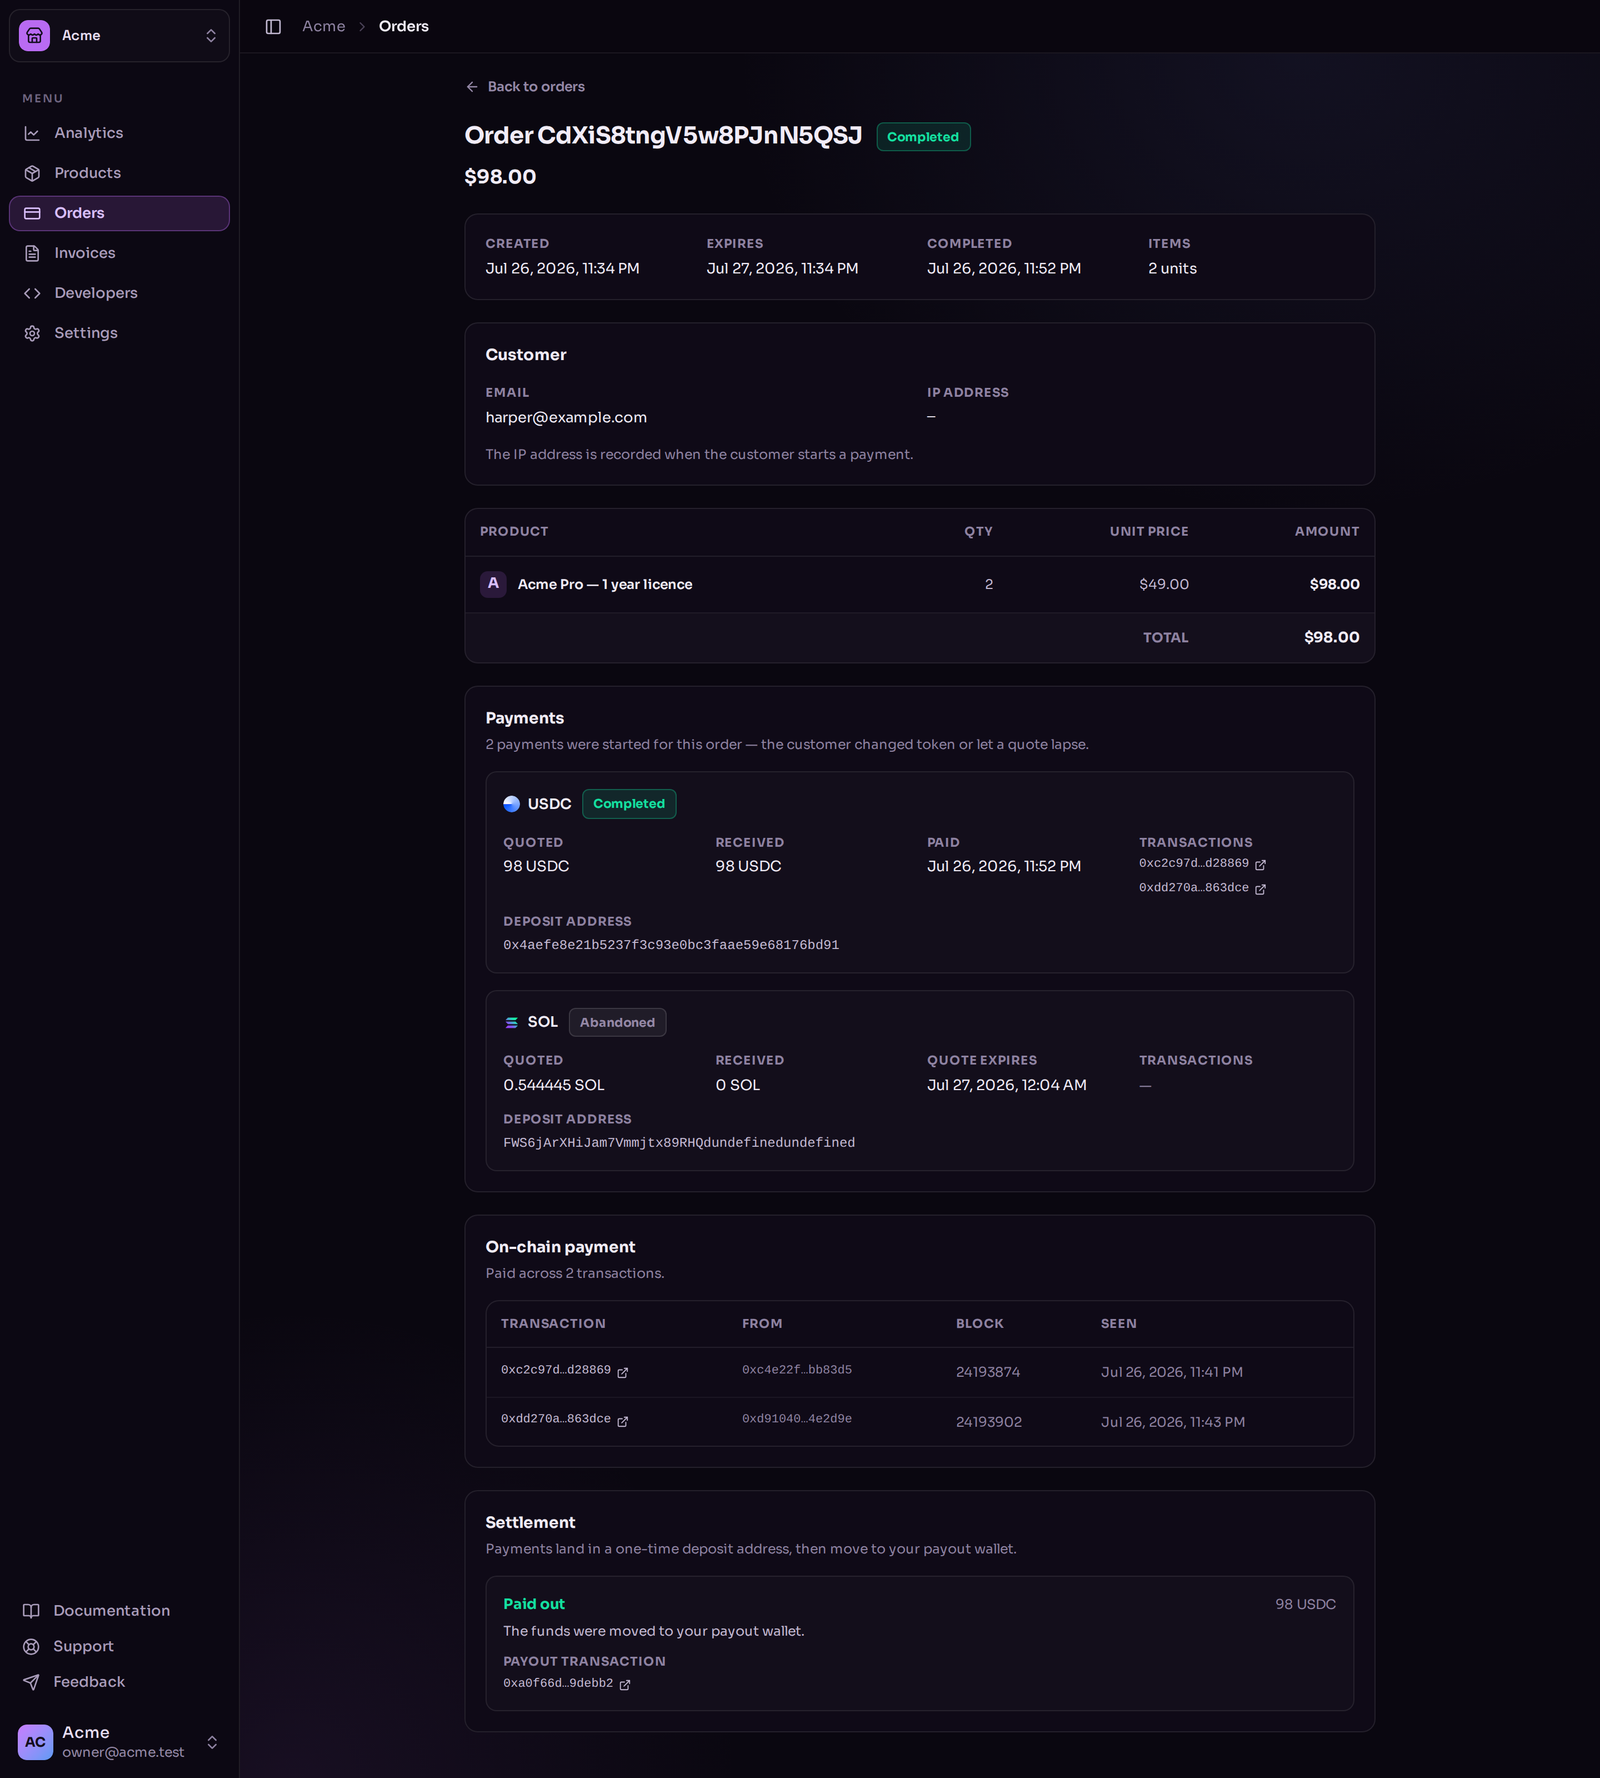Click the Acme breadcrumb link
Viewport: 1600px width, 1778px height.
coord(324,26)
